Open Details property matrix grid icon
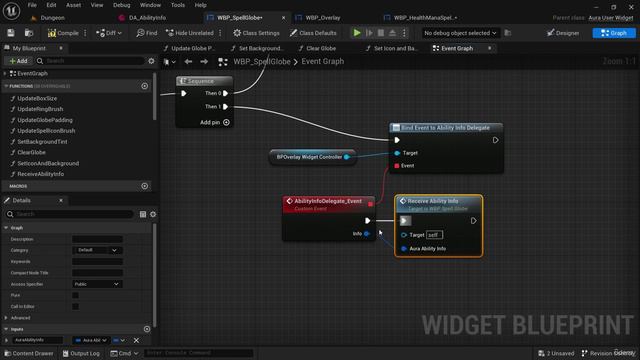Screen dimensions: 640x360 [143, 214]
